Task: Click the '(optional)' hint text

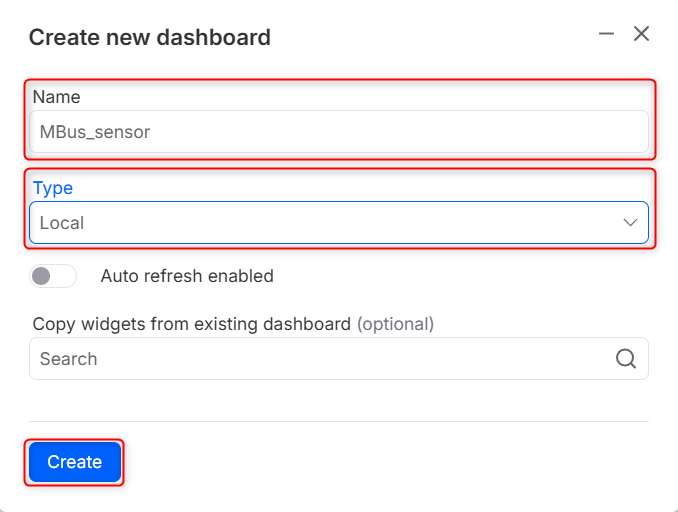Action: (396, 324)
